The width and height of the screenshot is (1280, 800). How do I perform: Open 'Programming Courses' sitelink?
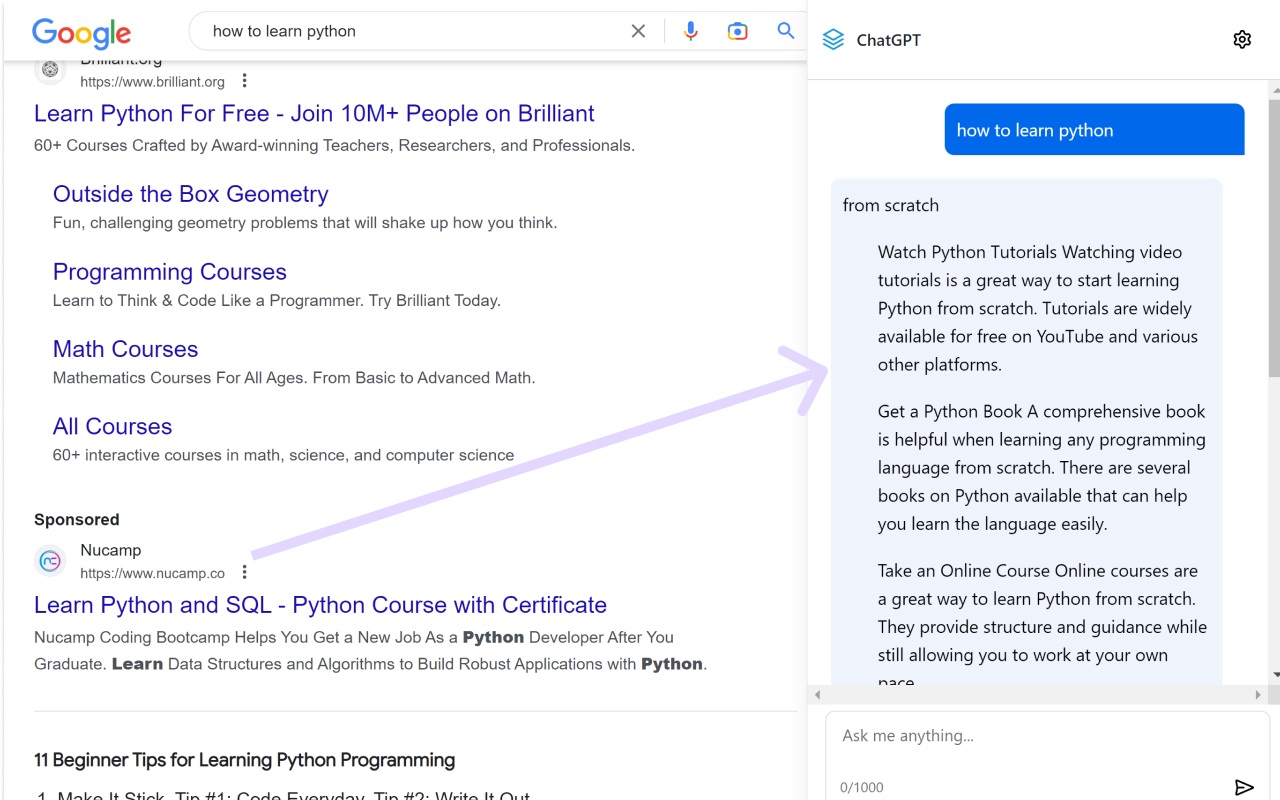click(x=170, y=272)
